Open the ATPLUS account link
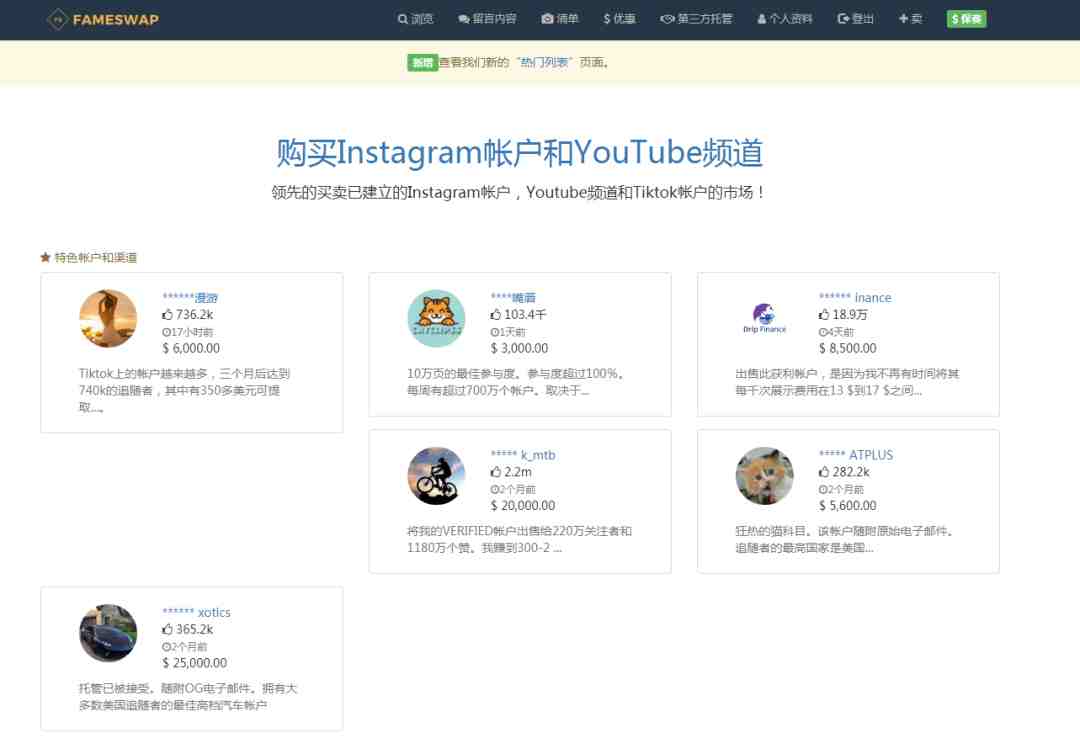The width and height of the screenshot is (1080, 754). 855,455
